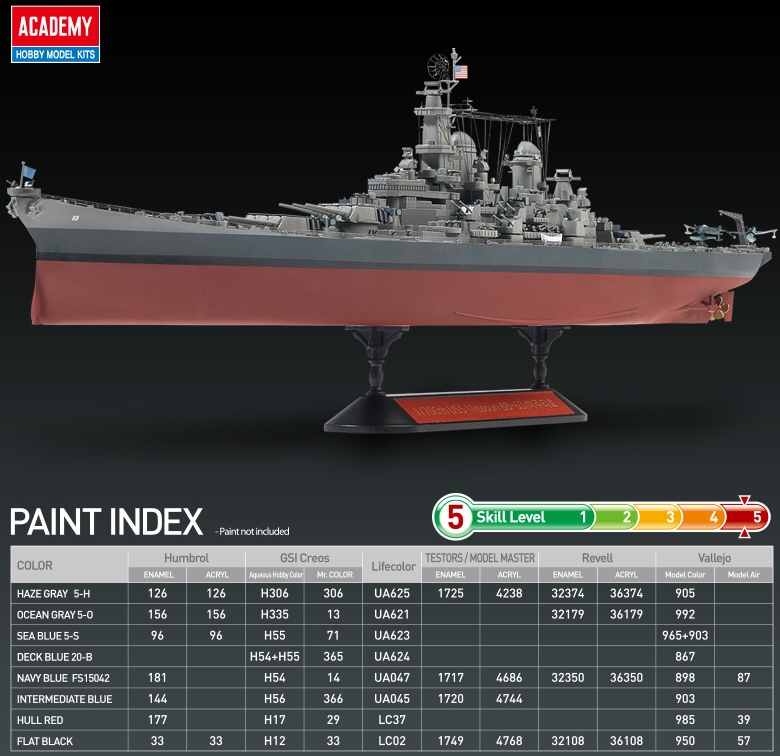Click the ENAMEL subheader under Humbrol
The width and height of the screenshot is (780, 756).
click(x=159, y=574)
